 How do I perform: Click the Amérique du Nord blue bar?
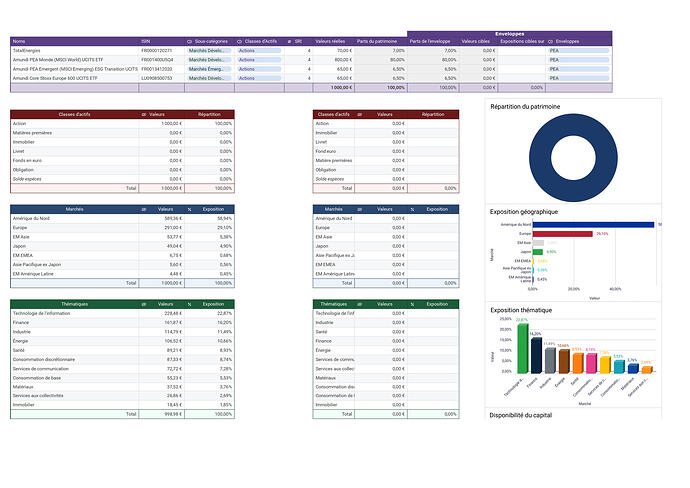(593, 225)
